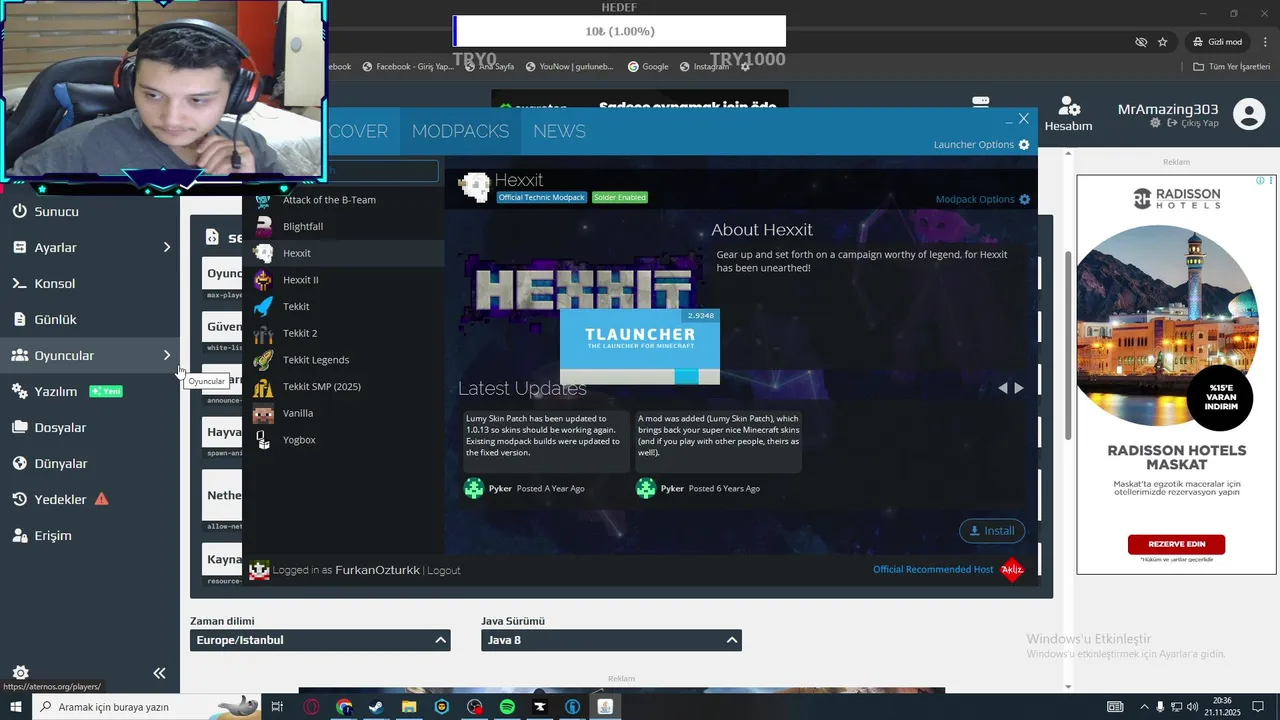Screen dimensions: 1280x720
Task: Click the Install button for Hexxit
Action: [x=992, y=531]
